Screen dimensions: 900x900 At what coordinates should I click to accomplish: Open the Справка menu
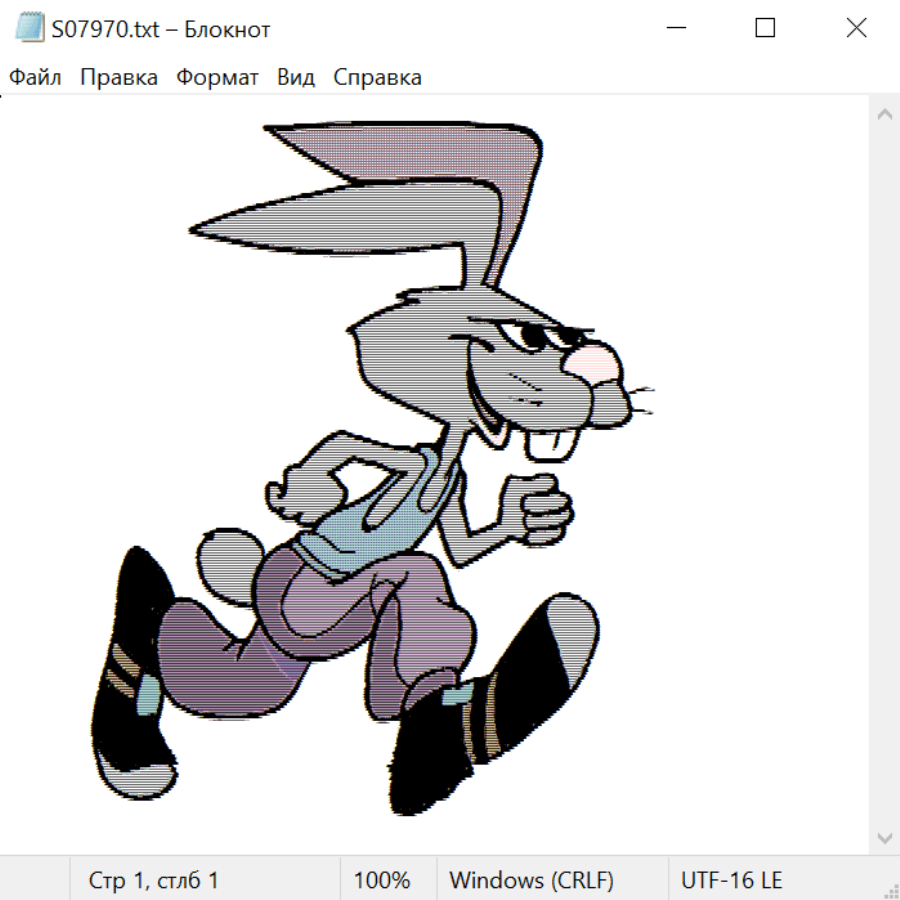coord(377,78)
